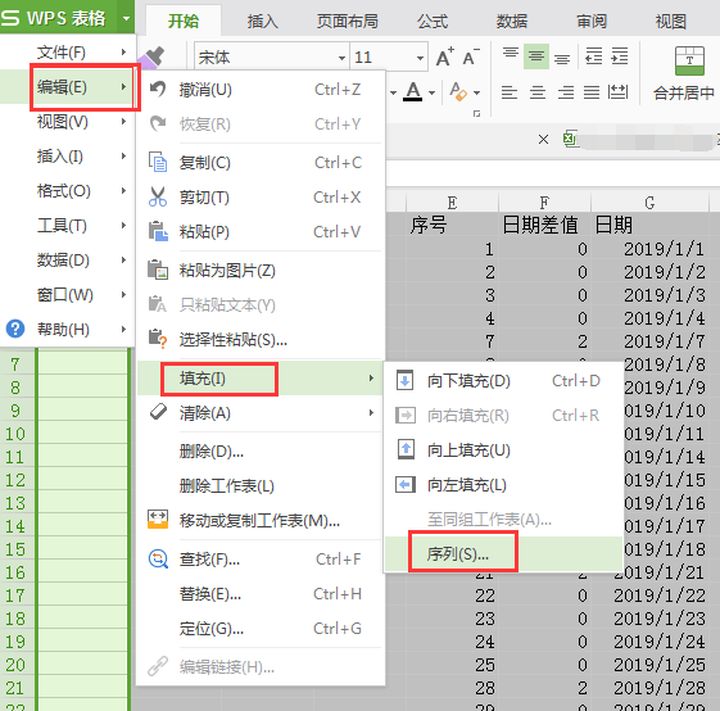Click the Merge and Center icon
This screenshot has height=711, width=720.
tap(689, 61)
